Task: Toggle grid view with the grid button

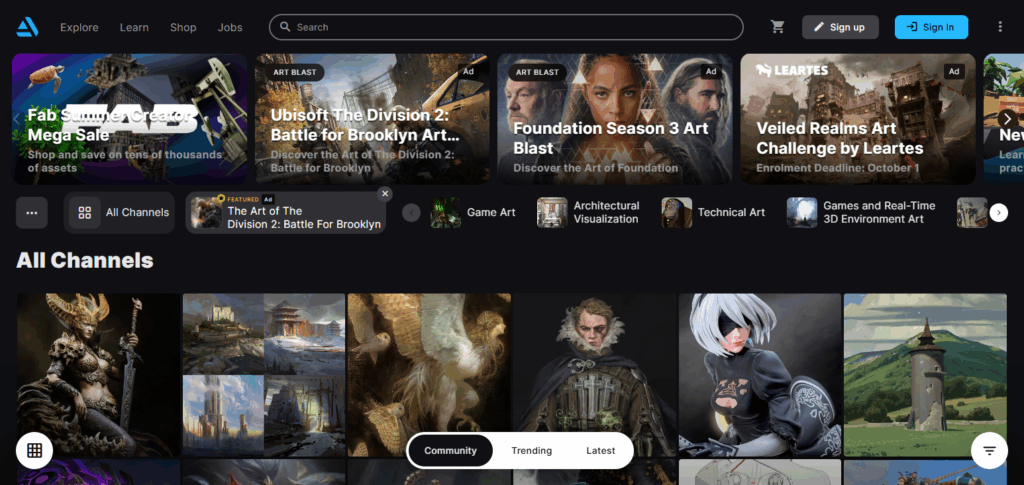Action: [35, 450]
